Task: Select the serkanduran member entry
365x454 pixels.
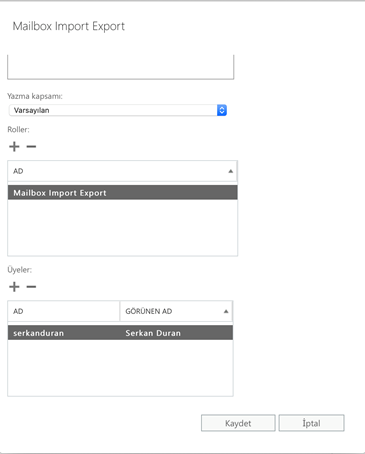Action: [38, 333]
